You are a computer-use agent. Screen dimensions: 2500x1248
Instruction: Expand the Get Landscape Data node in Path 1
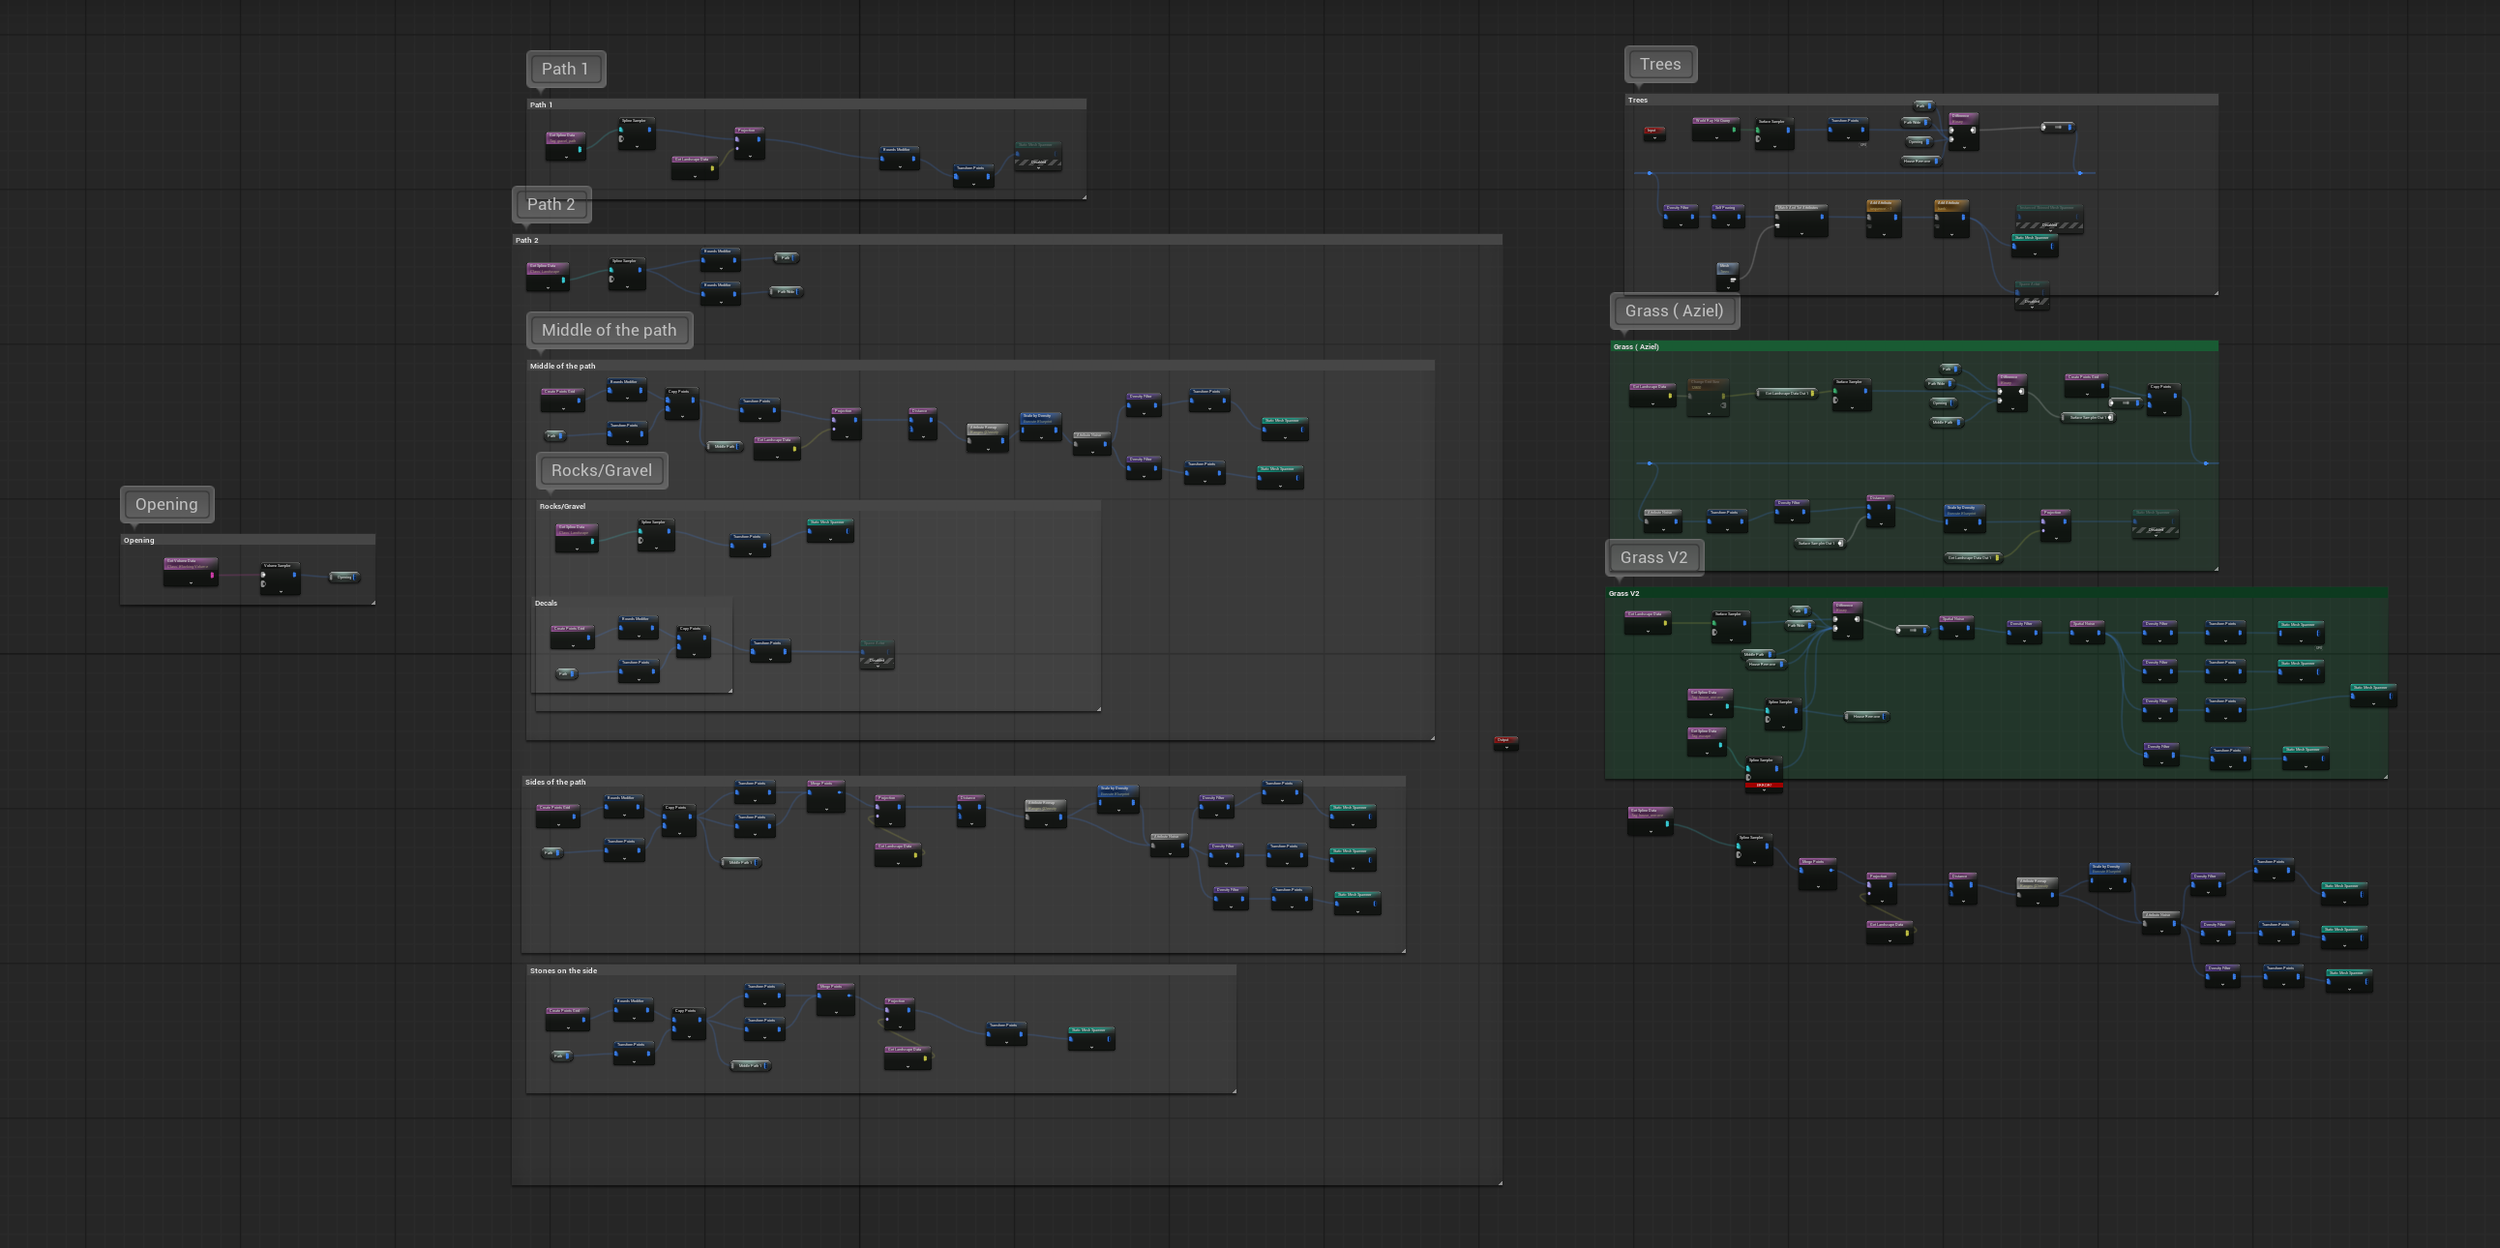pos(694,176)
